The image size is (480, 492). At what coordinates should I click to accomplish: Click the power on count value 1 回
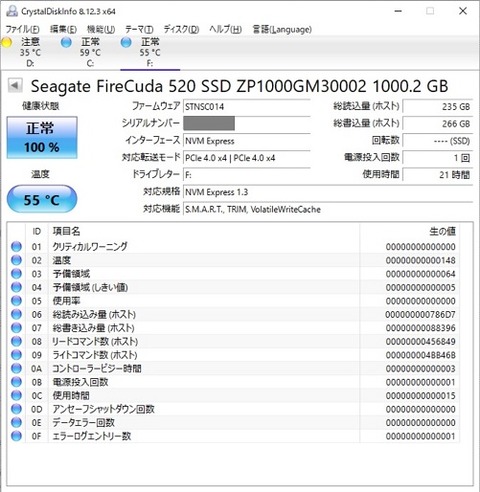(x=438, y=158)
